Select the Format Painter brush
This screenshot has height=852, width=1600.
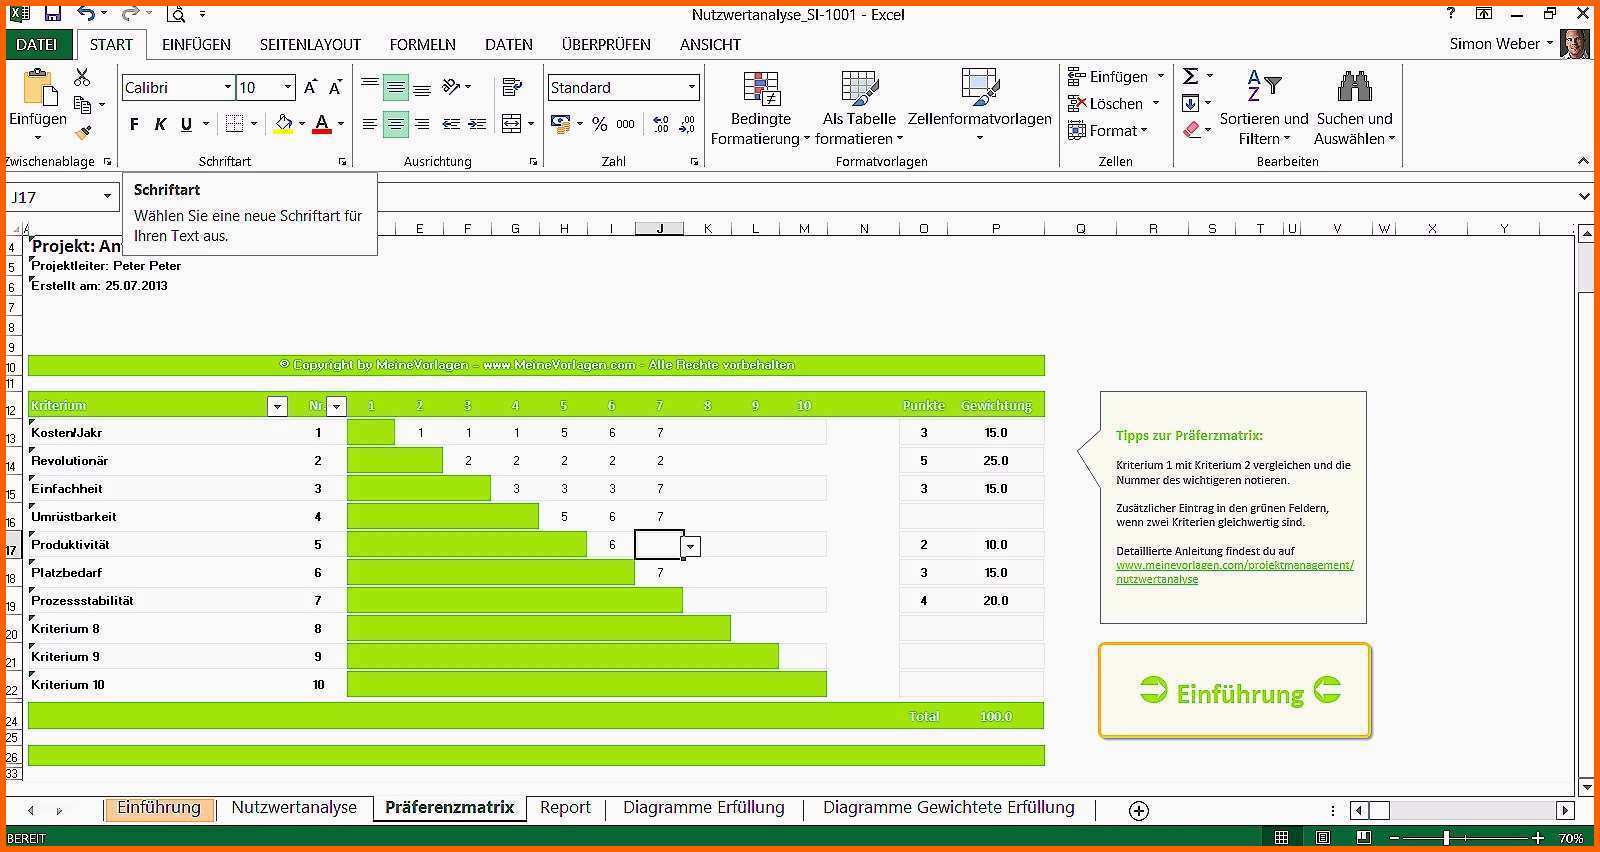click(x=83, y=131)
